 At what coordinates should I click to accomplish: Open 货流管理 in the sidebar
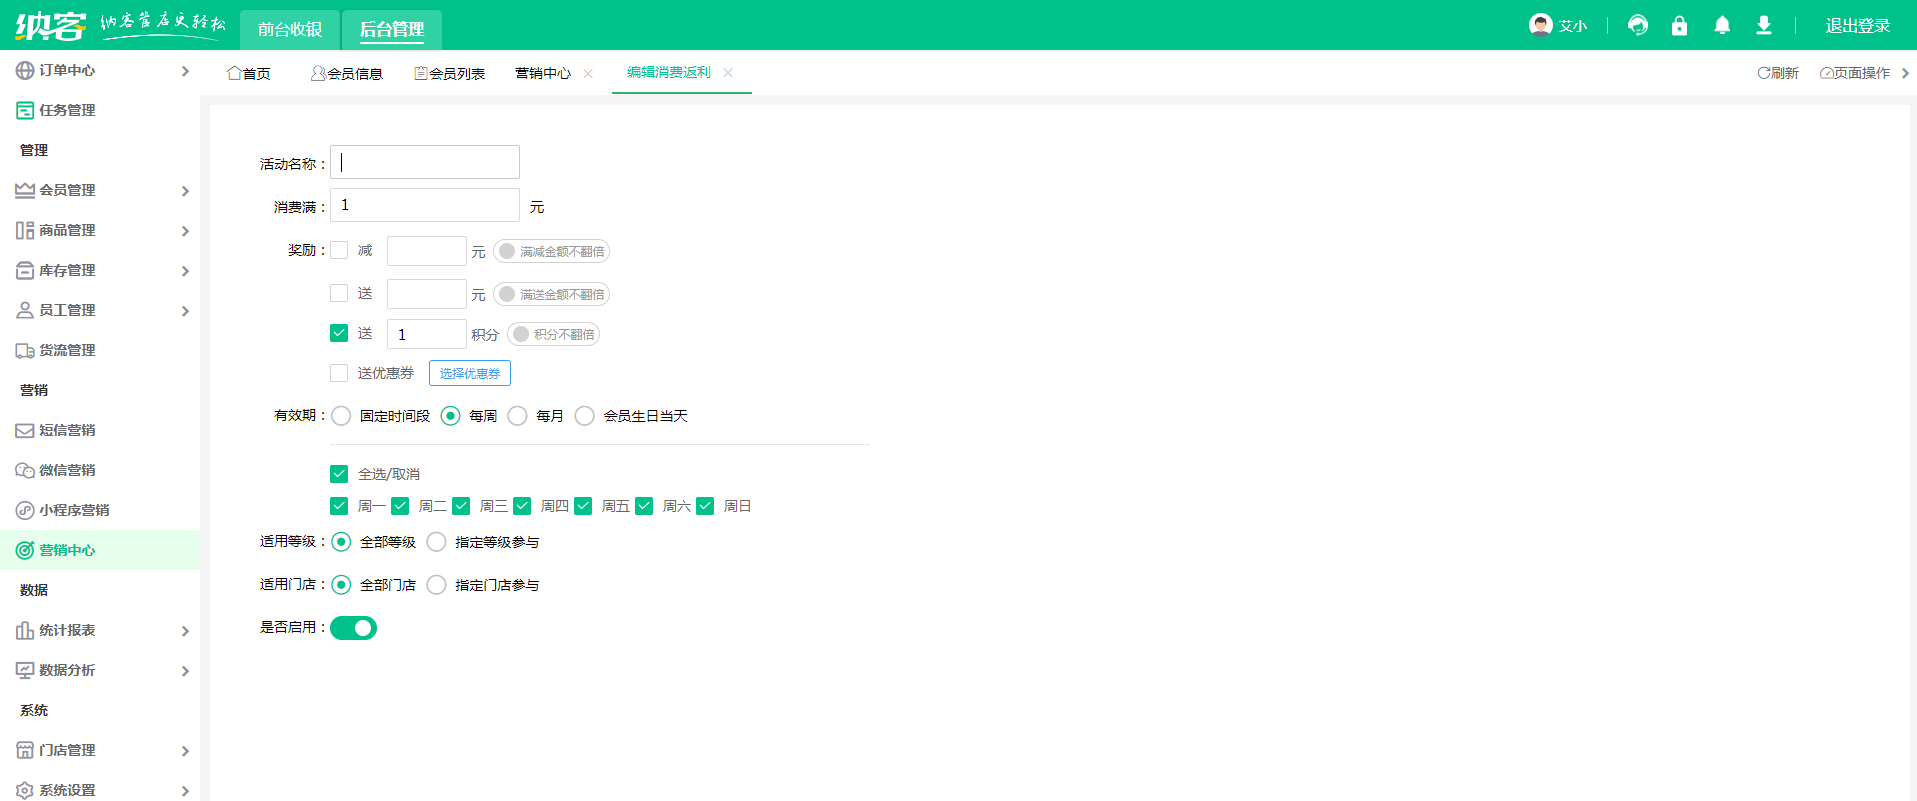(x=67, y=350)
